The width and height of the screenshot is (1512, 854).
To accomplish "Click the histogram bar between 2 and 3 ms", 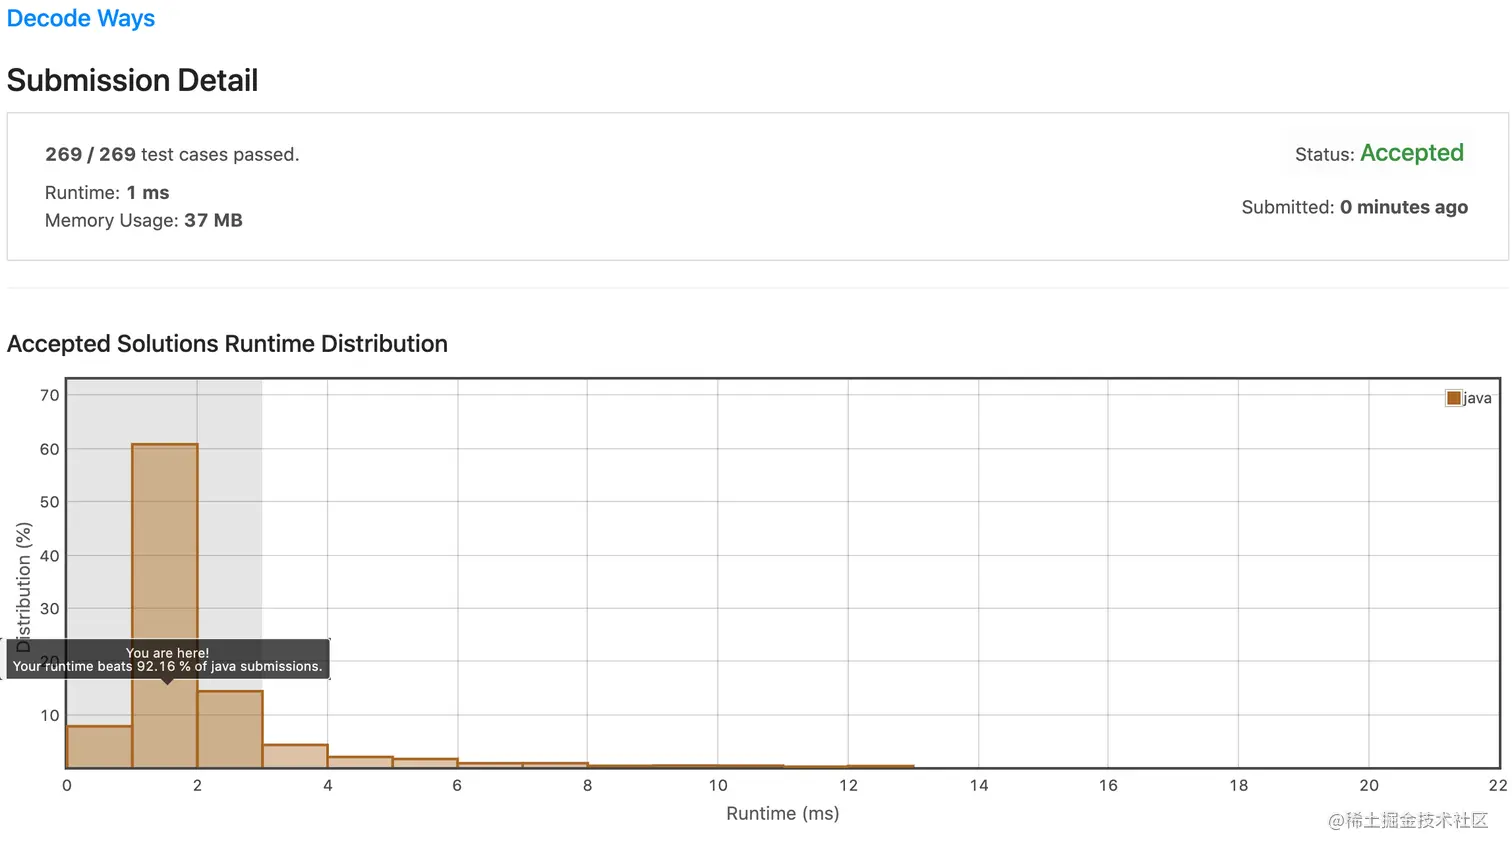I will [230, 729].
